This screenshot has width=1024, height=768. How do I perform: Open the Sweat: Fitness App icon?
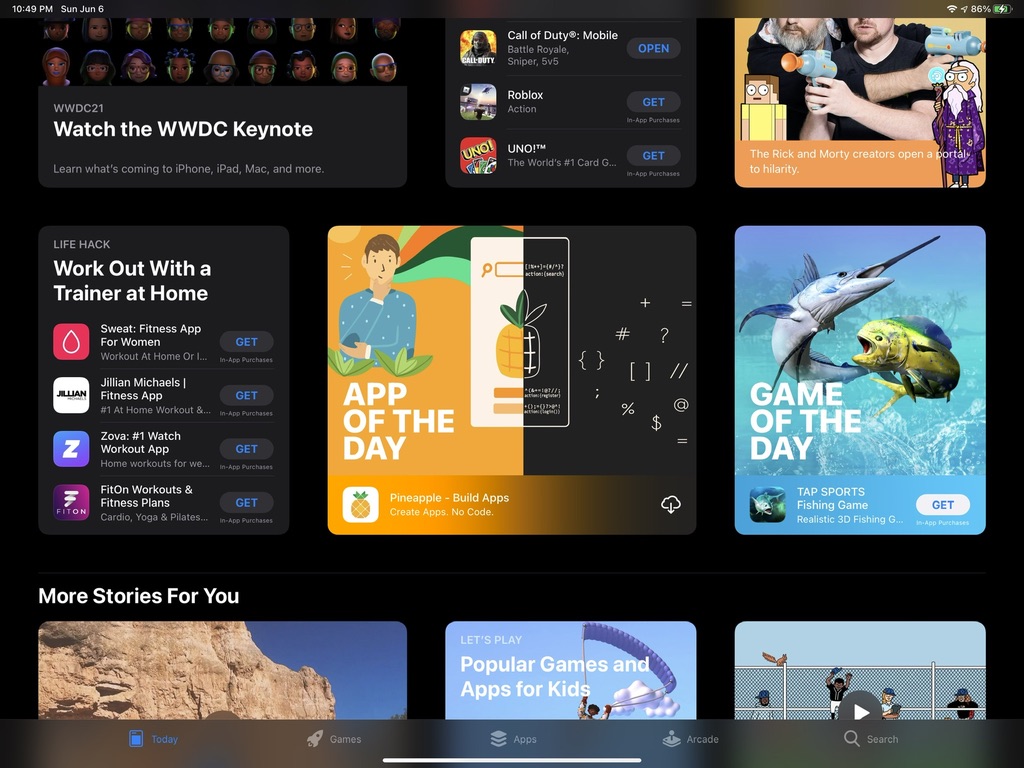pos(71,342)
